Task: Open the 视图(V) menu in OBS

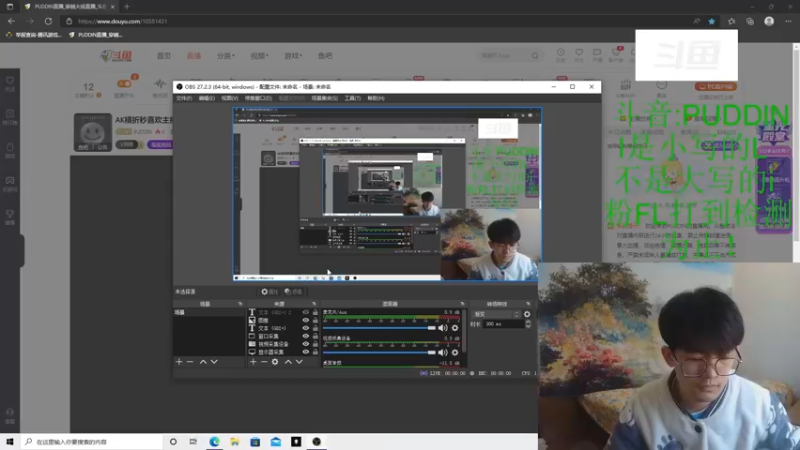Action: (230, 98)
